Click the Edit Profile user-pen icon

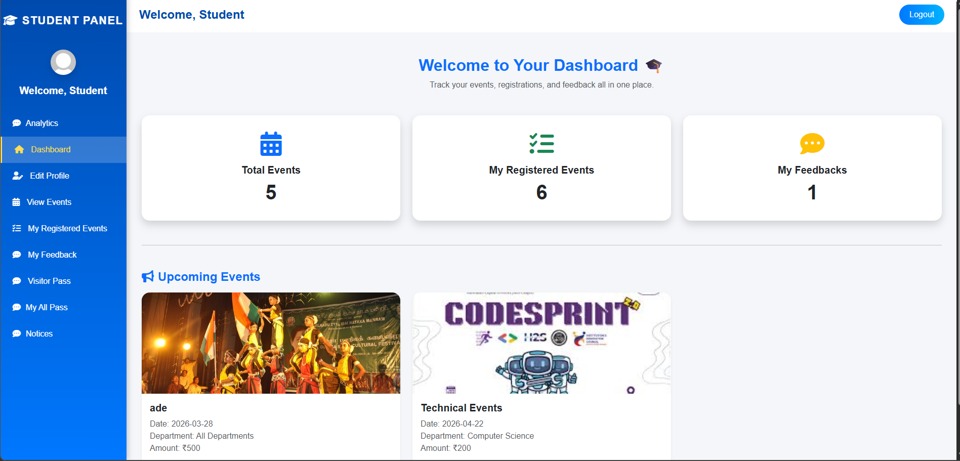18,176
